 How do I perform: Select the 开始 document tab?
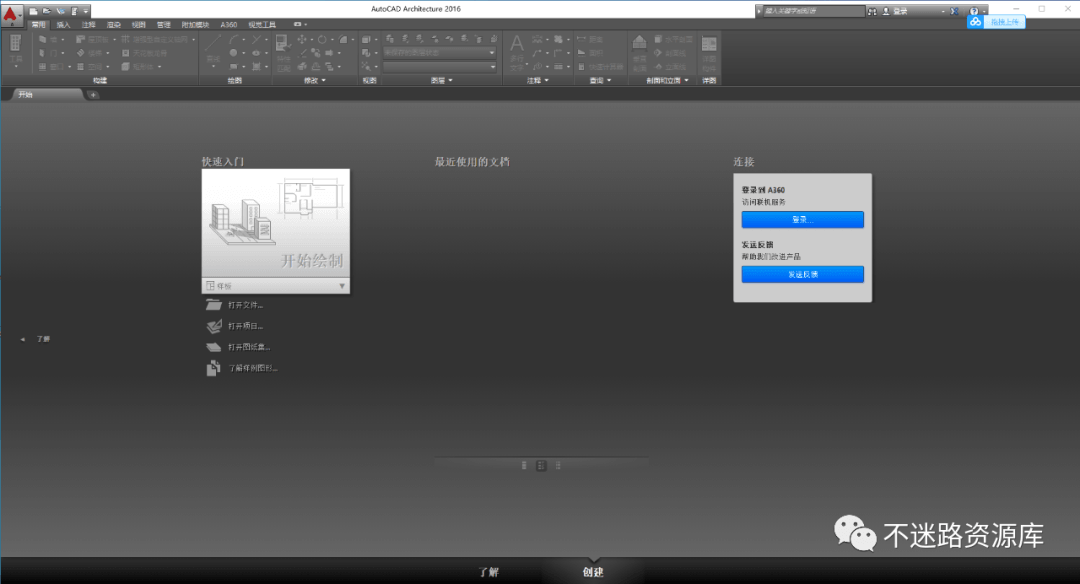(47, 94)
